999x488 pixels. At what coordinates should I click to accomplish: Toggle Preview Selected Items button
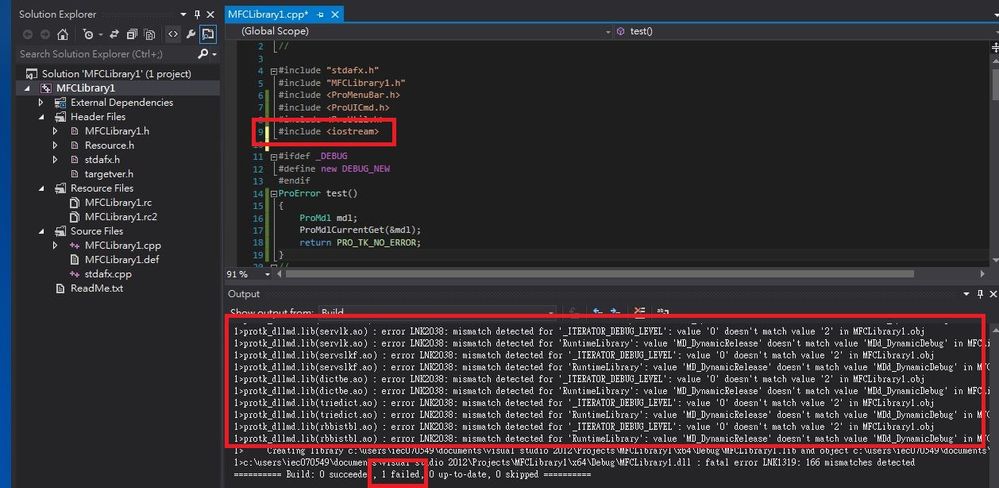coord(208,34)
